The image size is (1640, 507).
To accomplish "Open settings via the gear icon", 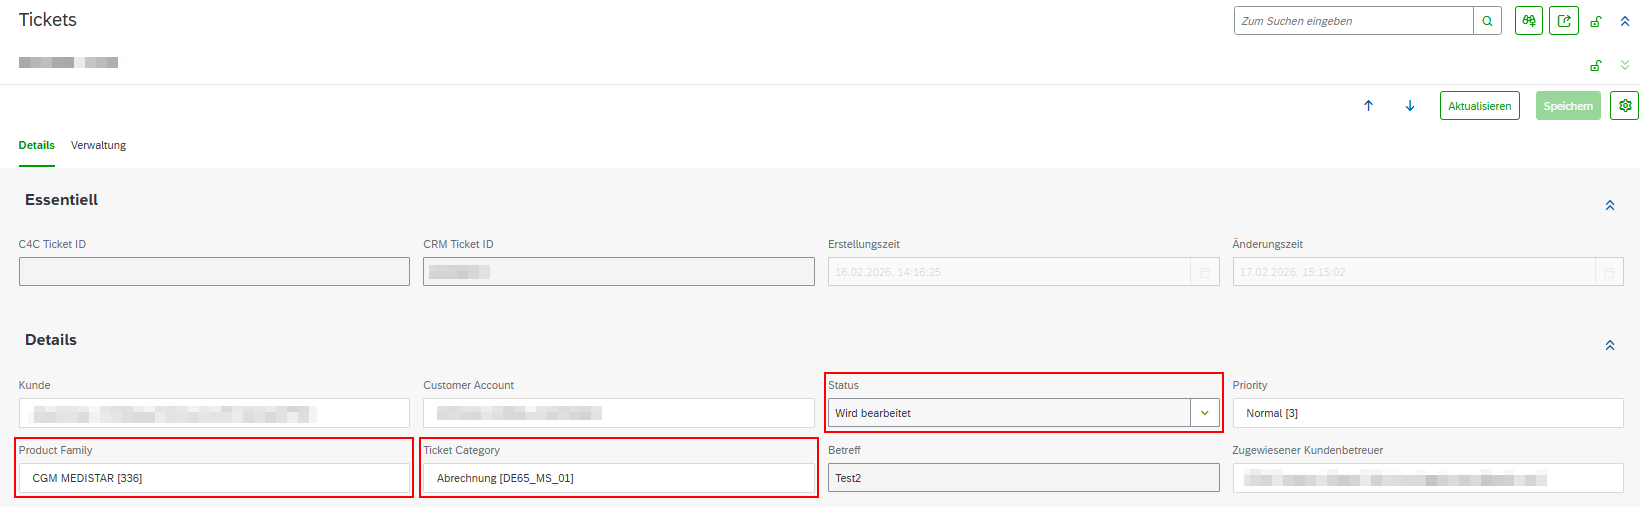I will (x=1625, y=106).
